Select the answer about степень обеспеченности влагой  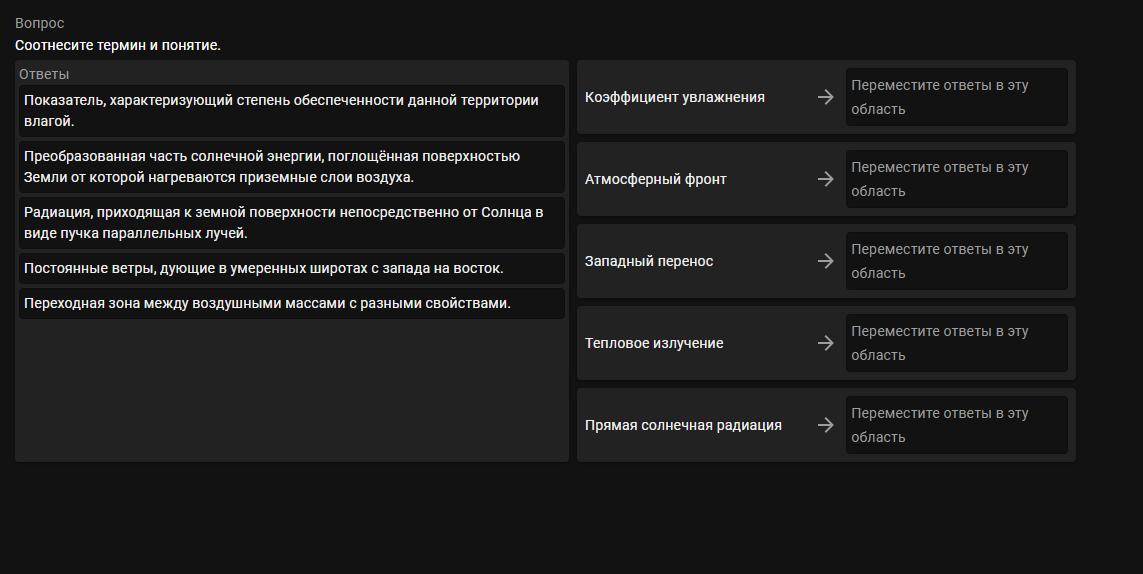pyautogui.click(x=292, y=111)
